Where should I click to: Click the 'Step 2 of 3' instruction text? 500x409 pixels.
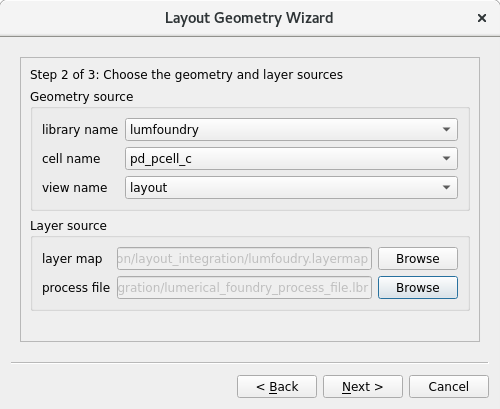tap(186, 75)
